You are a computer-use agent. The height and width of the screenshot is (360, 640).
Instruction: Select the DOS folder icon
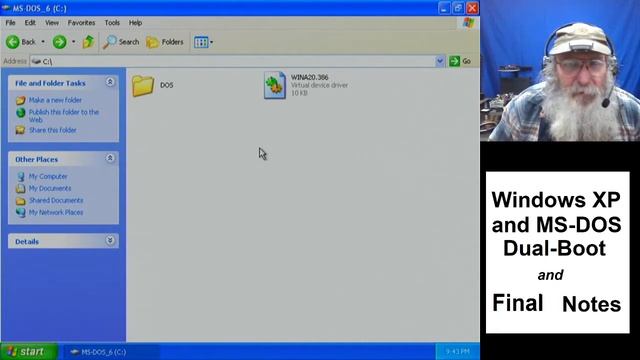click(143, 85)
